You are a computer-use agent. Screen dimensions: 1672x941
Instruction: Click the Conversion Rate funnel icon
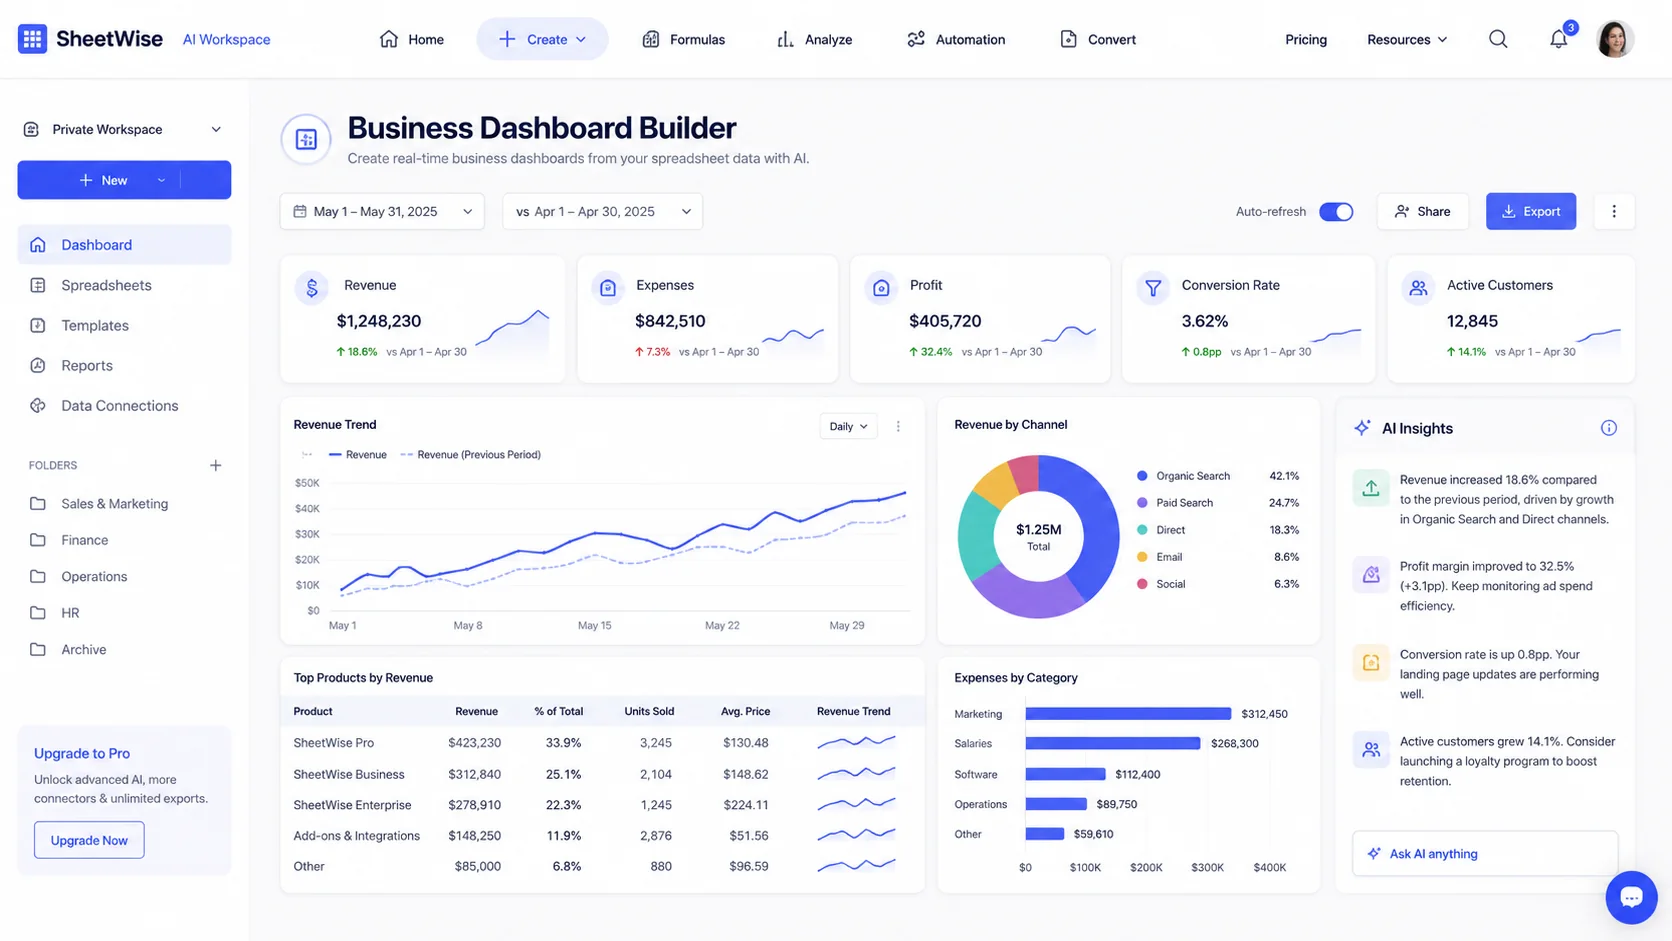coord(1153,288)
